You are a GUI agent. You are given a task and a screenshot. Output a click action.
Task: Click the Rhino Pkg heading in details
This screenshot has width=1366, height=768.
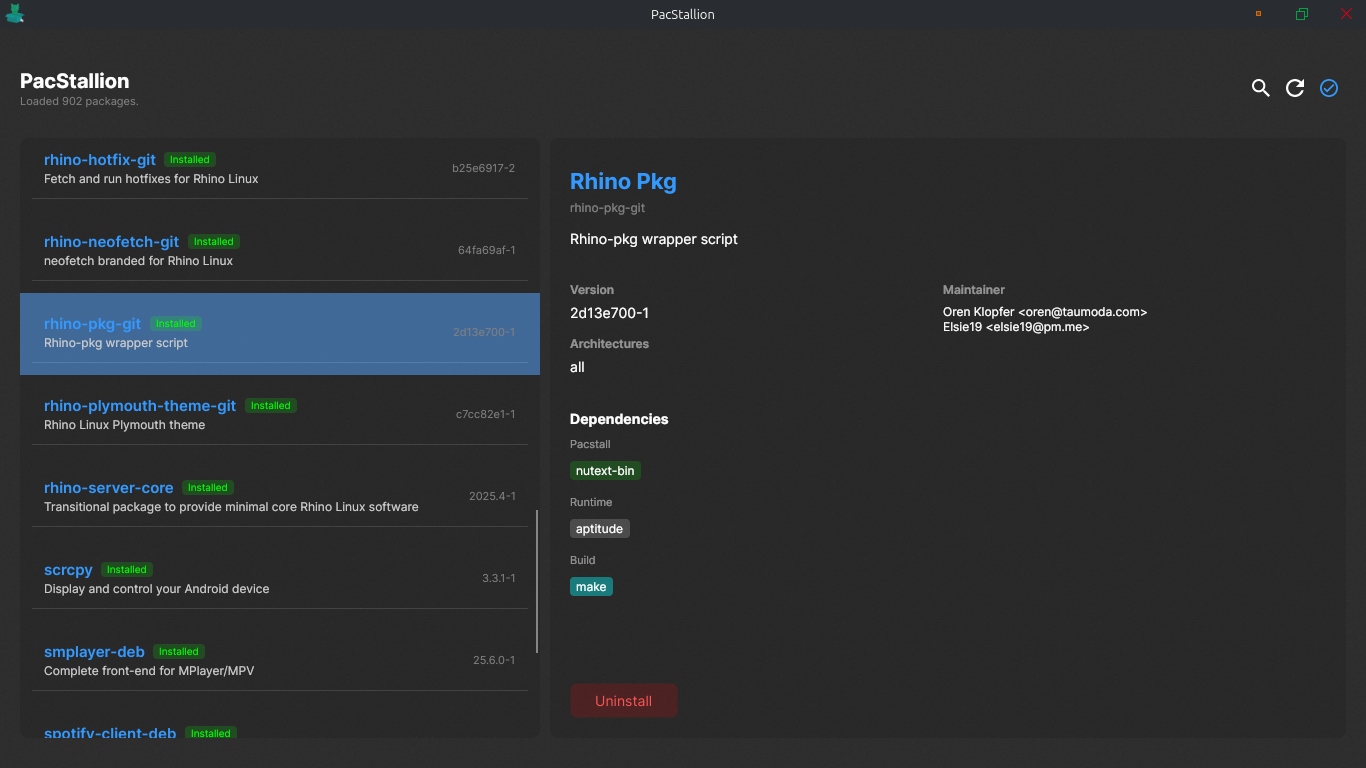[623, 182]
